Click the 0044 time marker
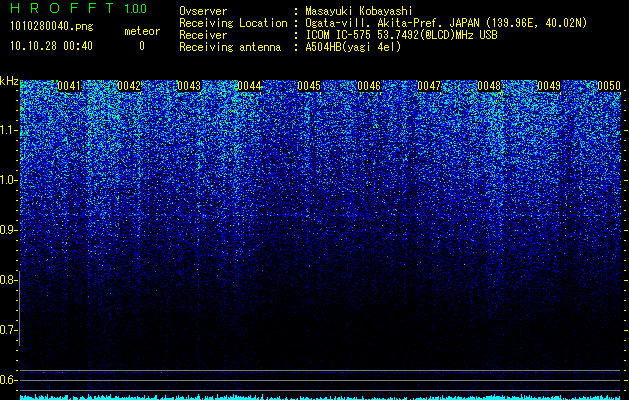 click(249, 86)
